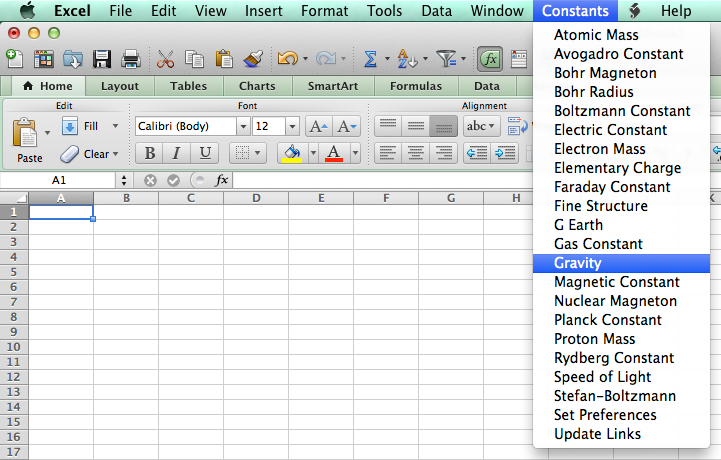The width and height of the screenshot is (721, 460).
Task: Click the decrease indent icon
Action: point(477,153)
